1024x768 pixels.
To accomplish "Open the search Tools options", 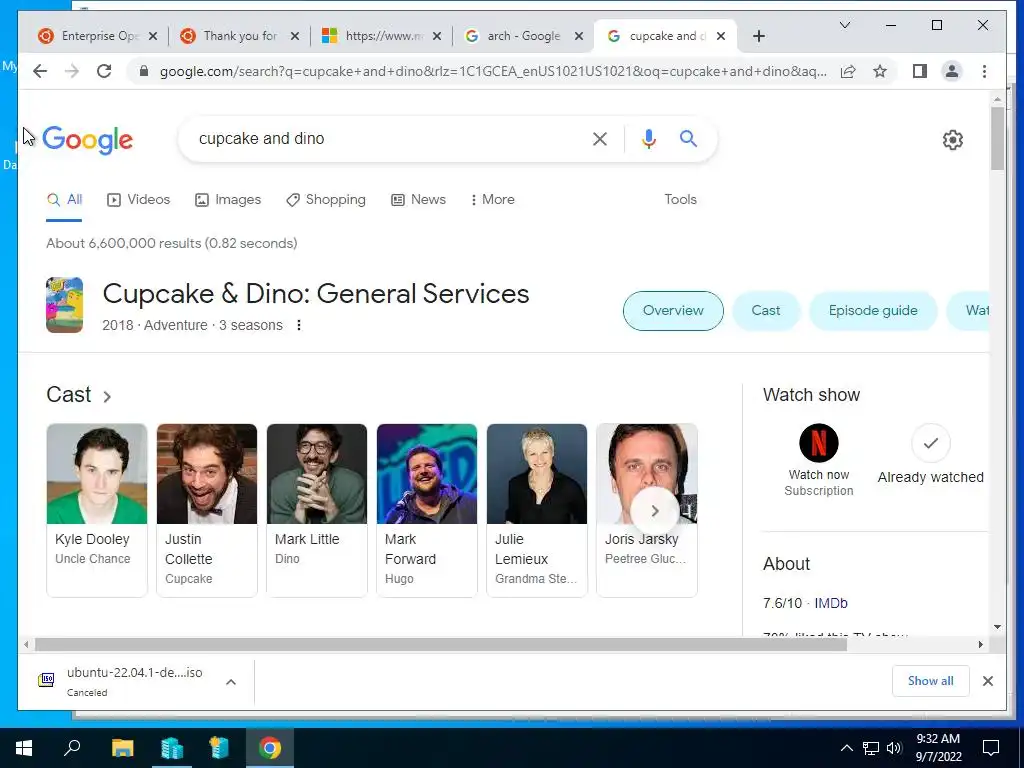I will [x=680, y=200].
